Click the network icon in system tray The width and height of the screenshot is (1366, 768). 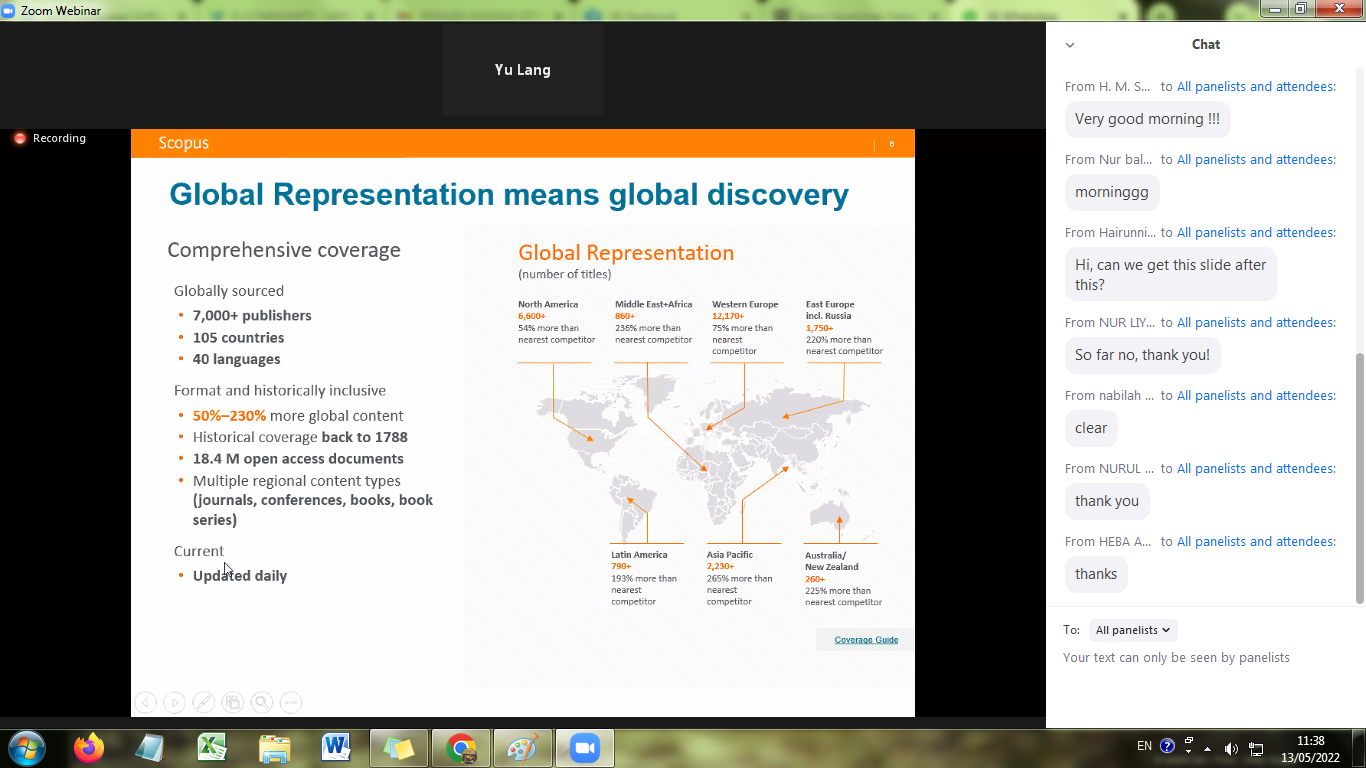tap(1257, 749)
